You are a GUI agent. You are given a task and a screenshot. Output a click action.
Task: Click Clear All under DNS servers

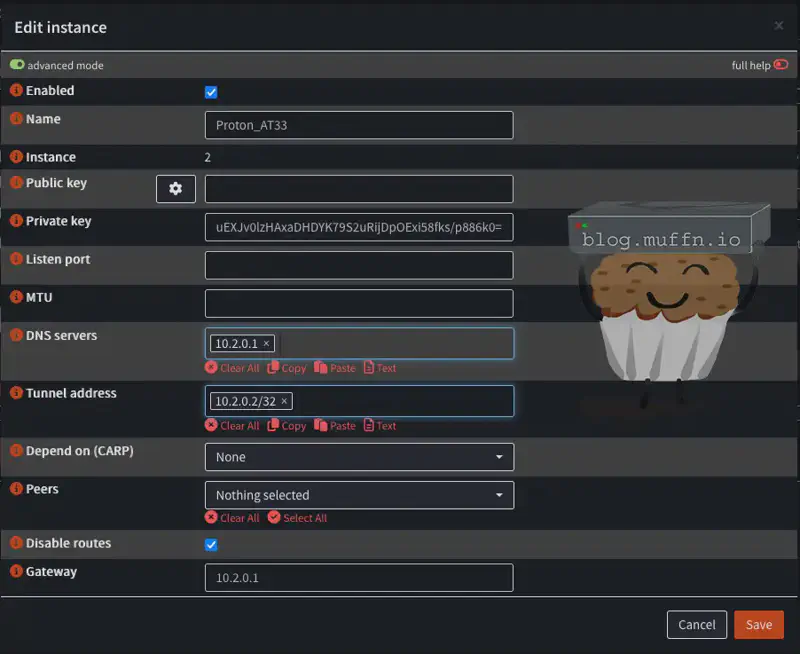pos(232,368)
